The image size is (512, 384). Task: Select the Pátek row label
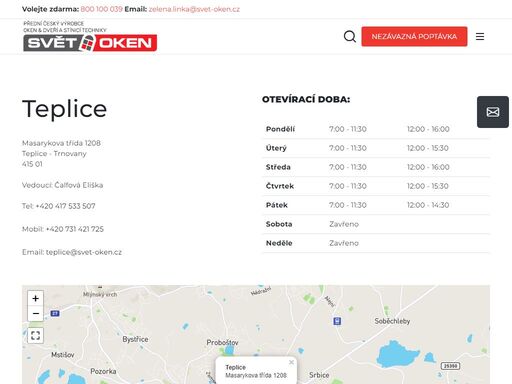(x=277, y=205)
